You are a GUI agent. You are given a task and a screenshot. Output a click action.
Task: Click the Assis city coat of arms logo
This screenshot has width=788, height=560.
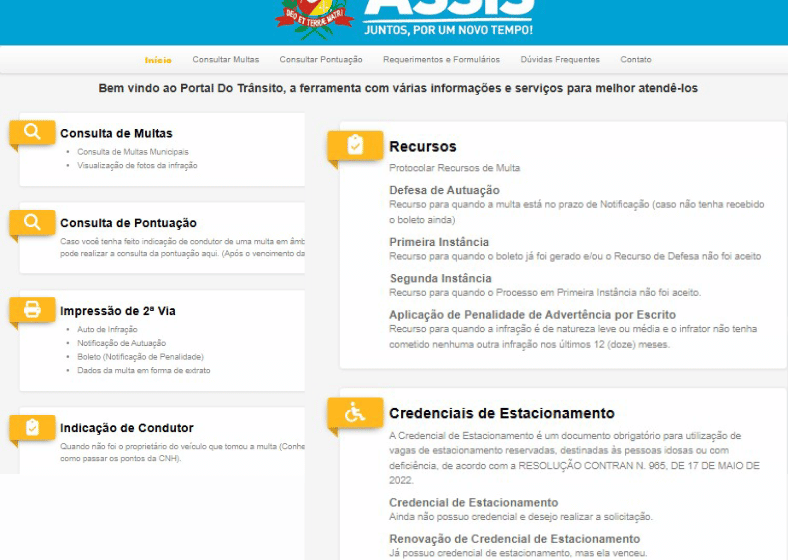pyautogui.click(x=314, y=17)
